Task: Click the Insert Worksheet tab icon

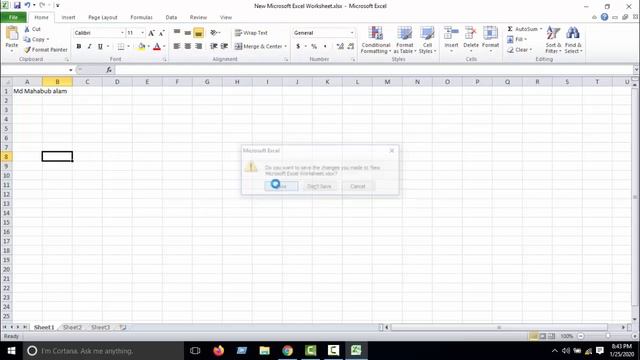Action: tap(122, 327)
